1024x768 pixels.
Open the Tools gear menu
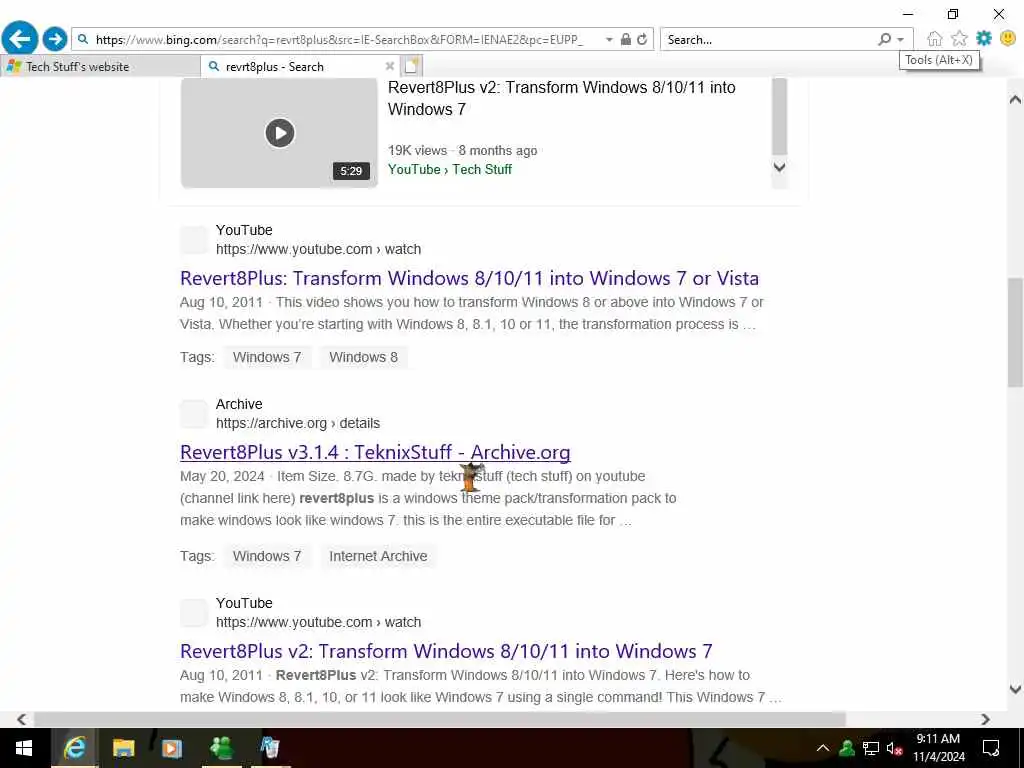[x=984, y=39]
